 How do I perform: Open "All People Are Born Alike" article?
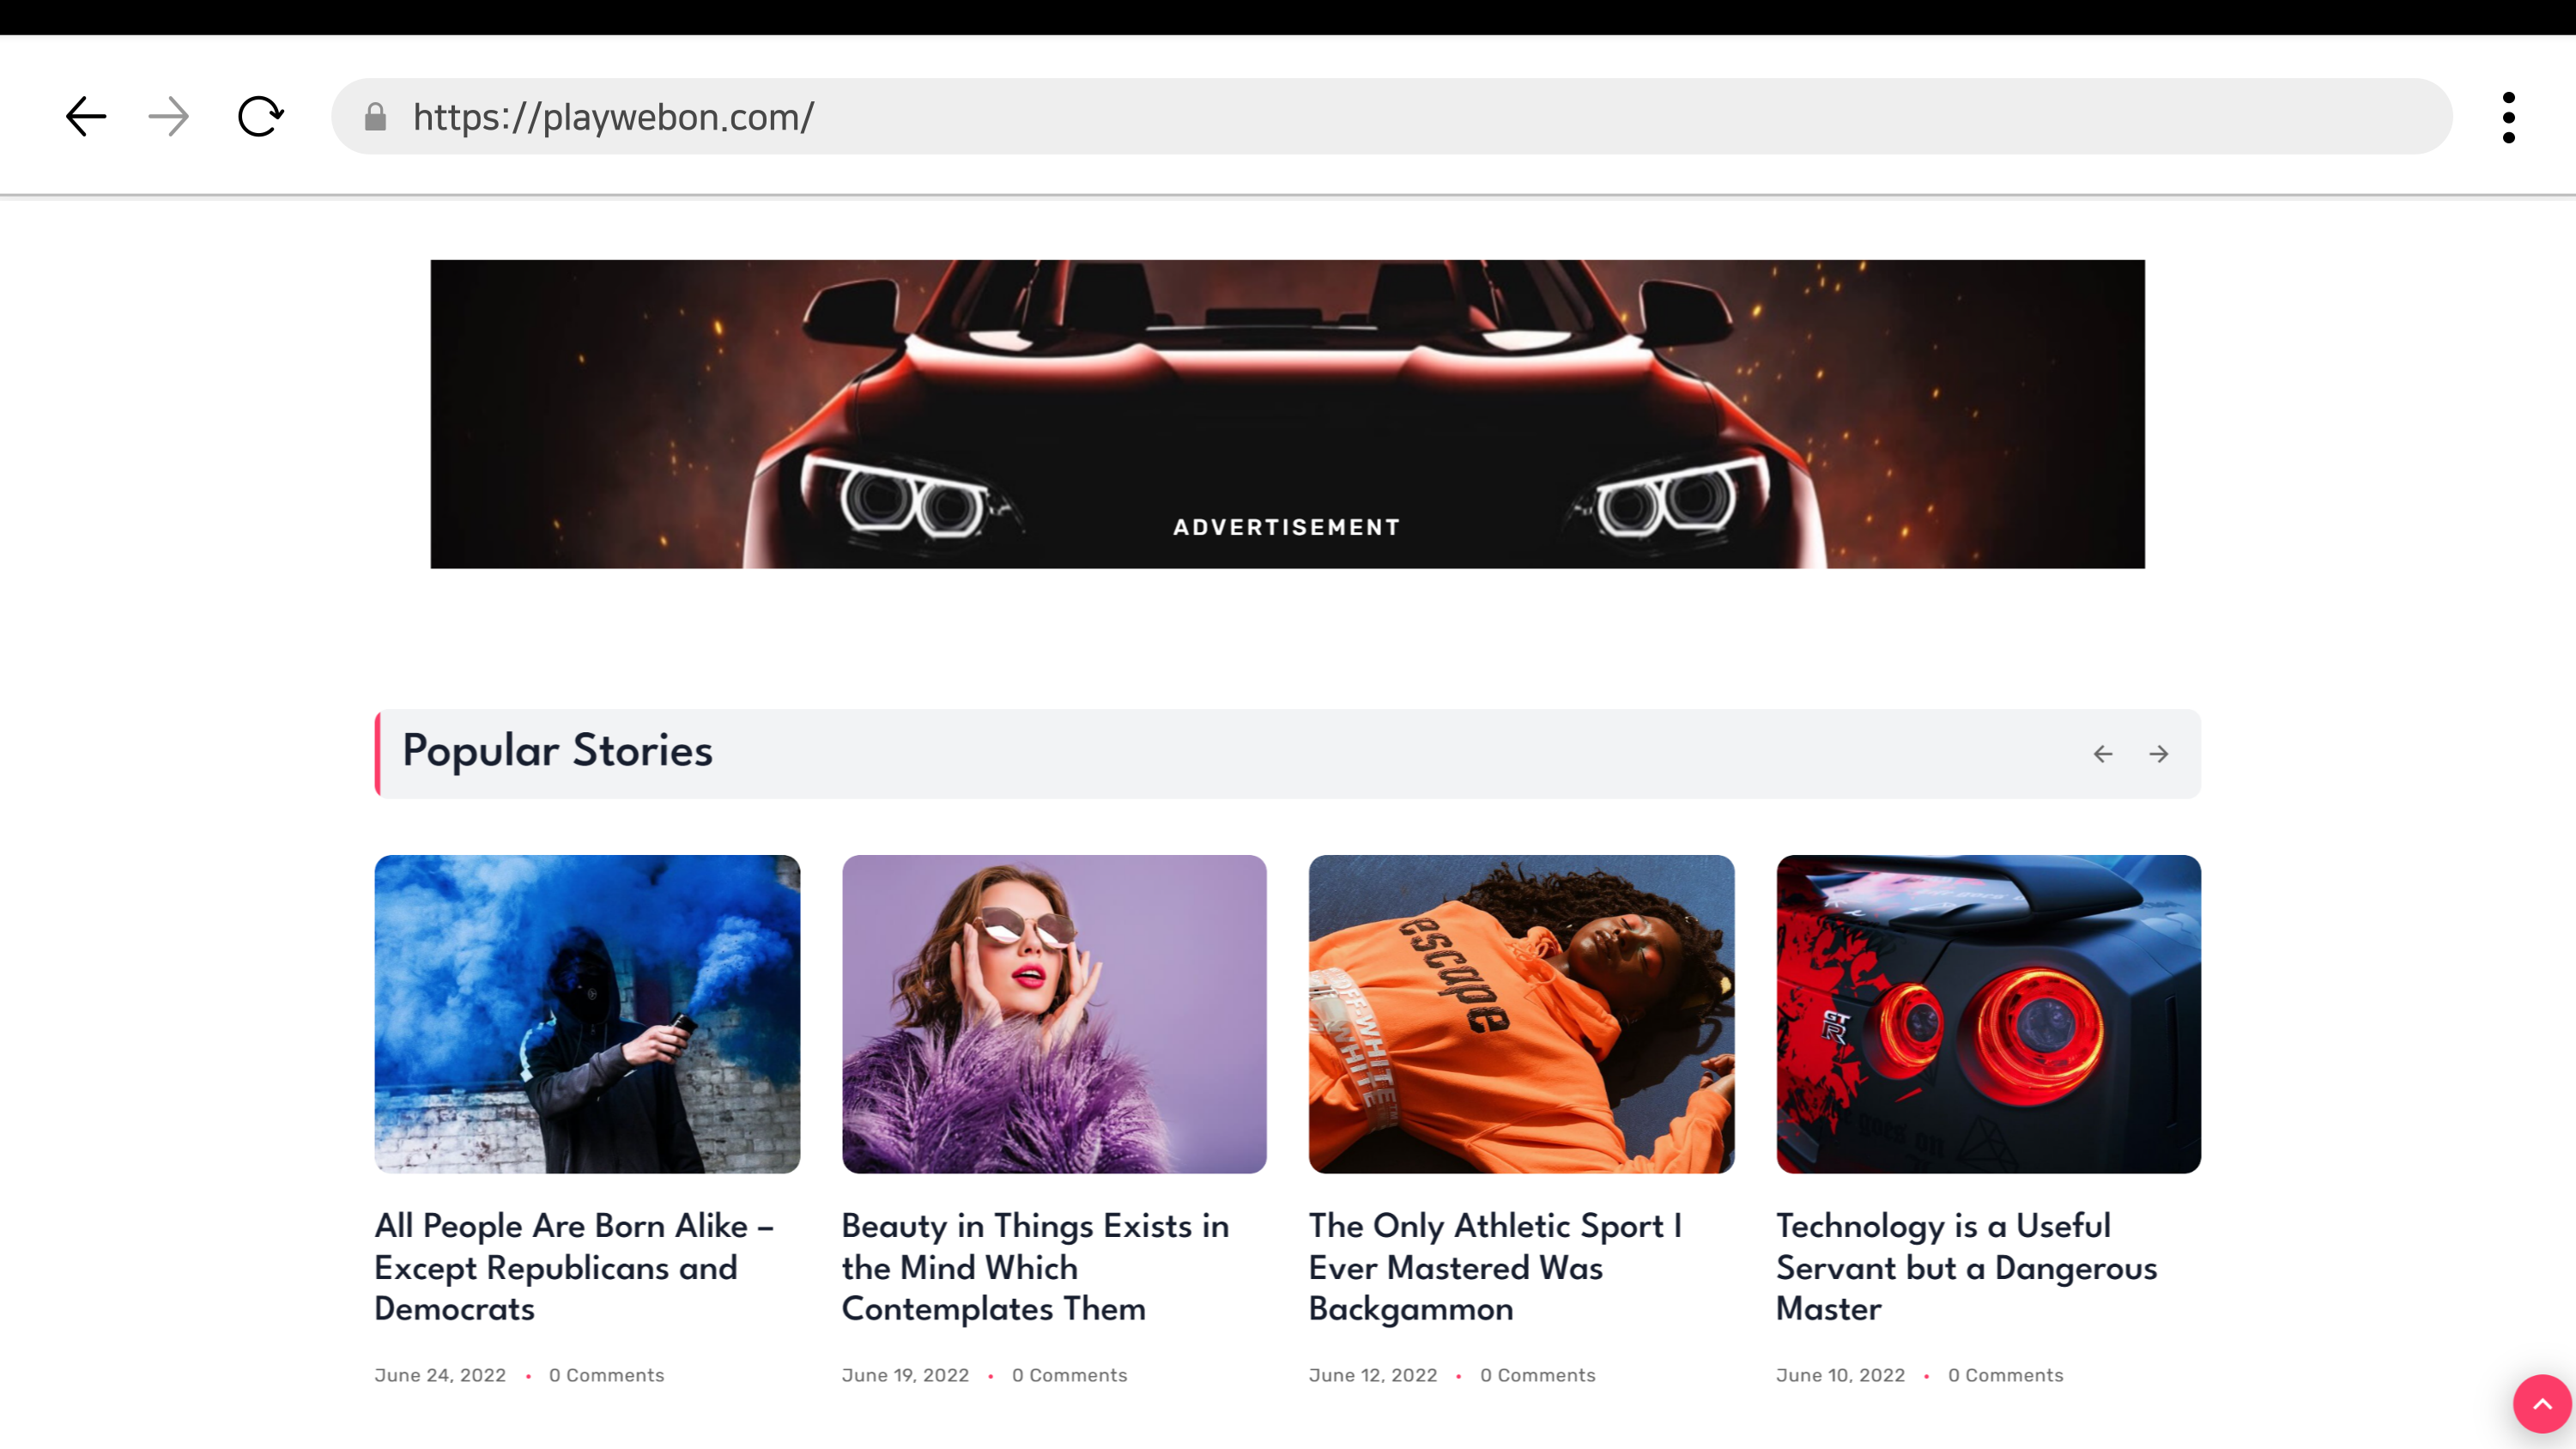click(x=573, y=1267)
